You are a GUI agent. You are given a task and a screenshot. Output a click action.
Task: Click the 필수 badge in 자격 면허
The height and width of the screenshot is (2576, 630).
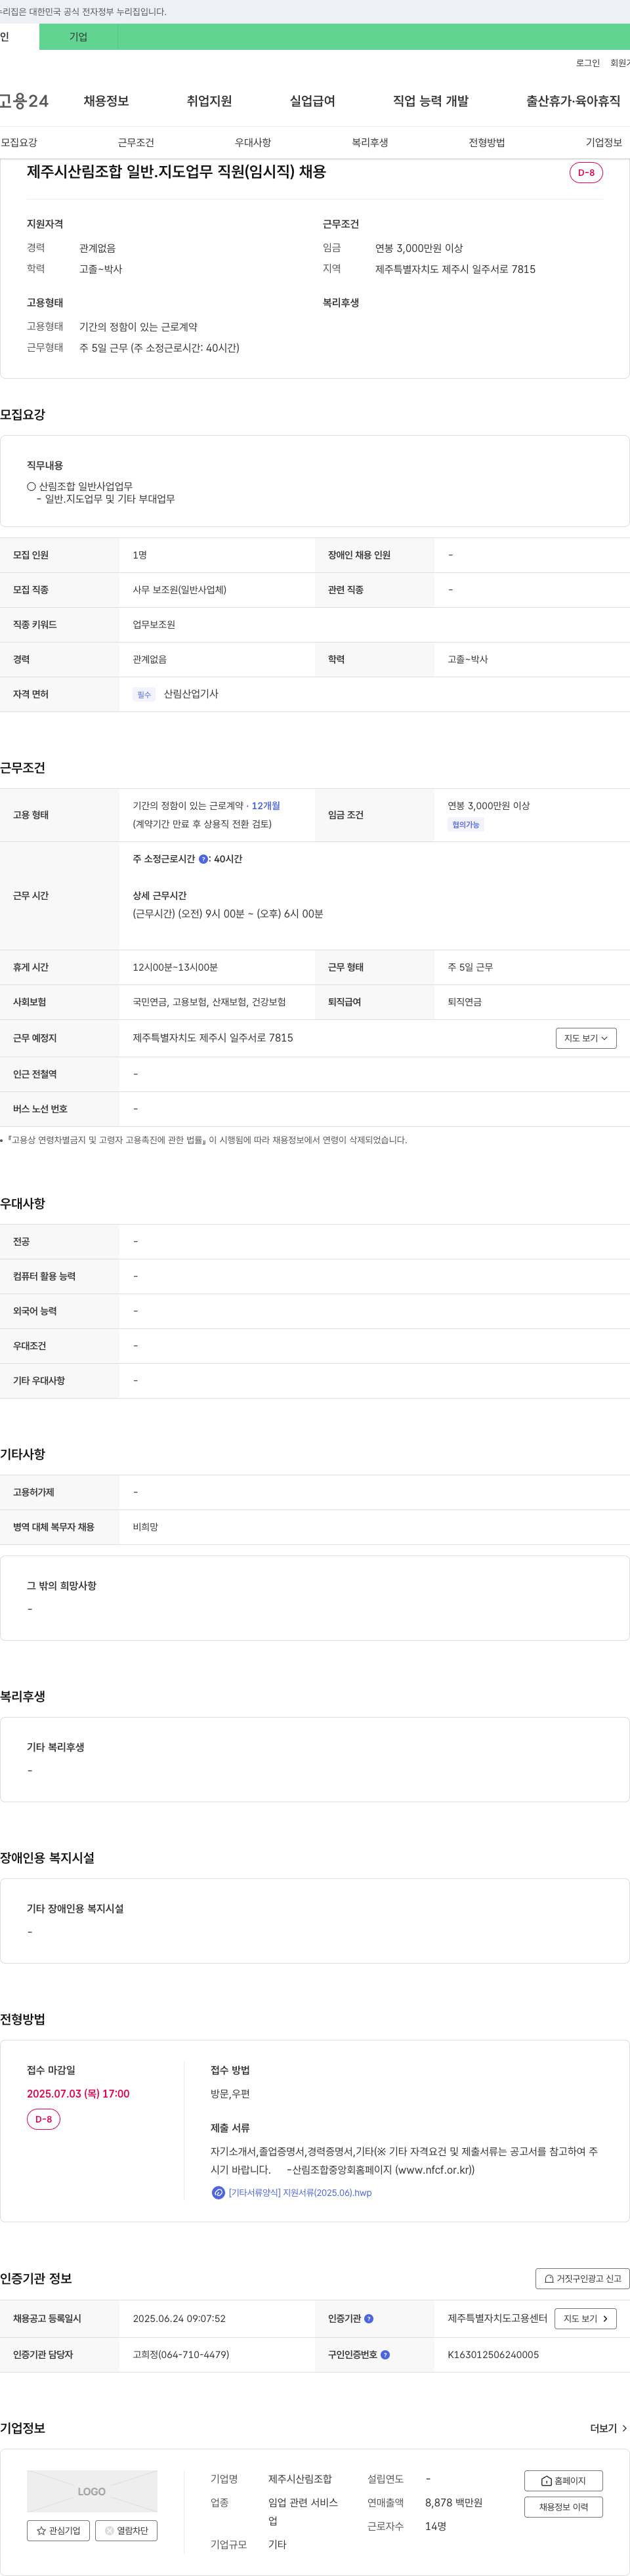(x=144, y=694)
